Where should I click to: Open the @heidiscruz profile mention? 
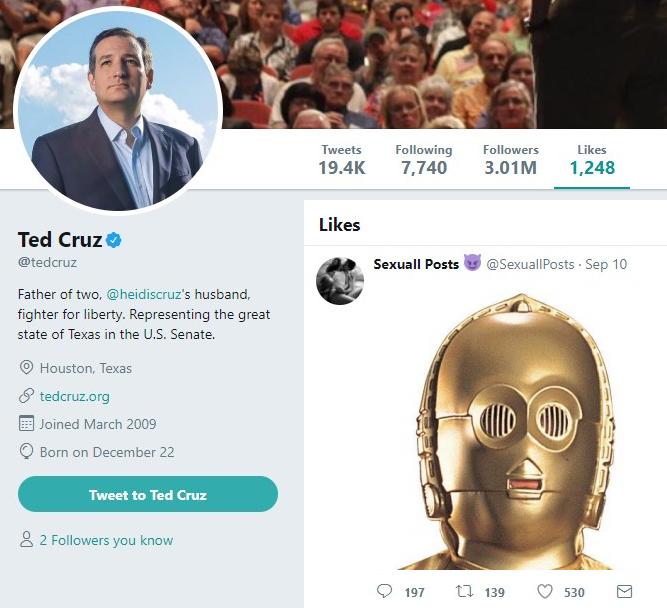pos(144,296)
